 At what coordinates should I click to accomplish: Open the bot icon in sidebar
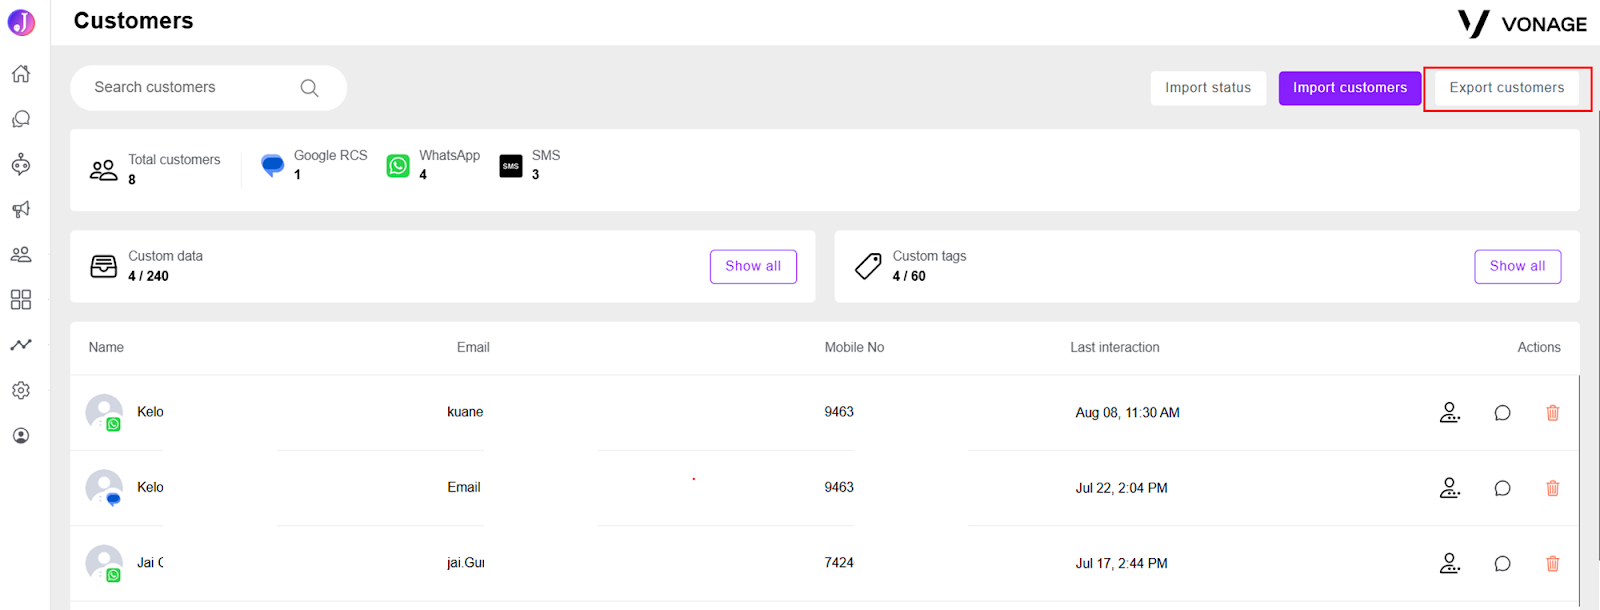21,165
